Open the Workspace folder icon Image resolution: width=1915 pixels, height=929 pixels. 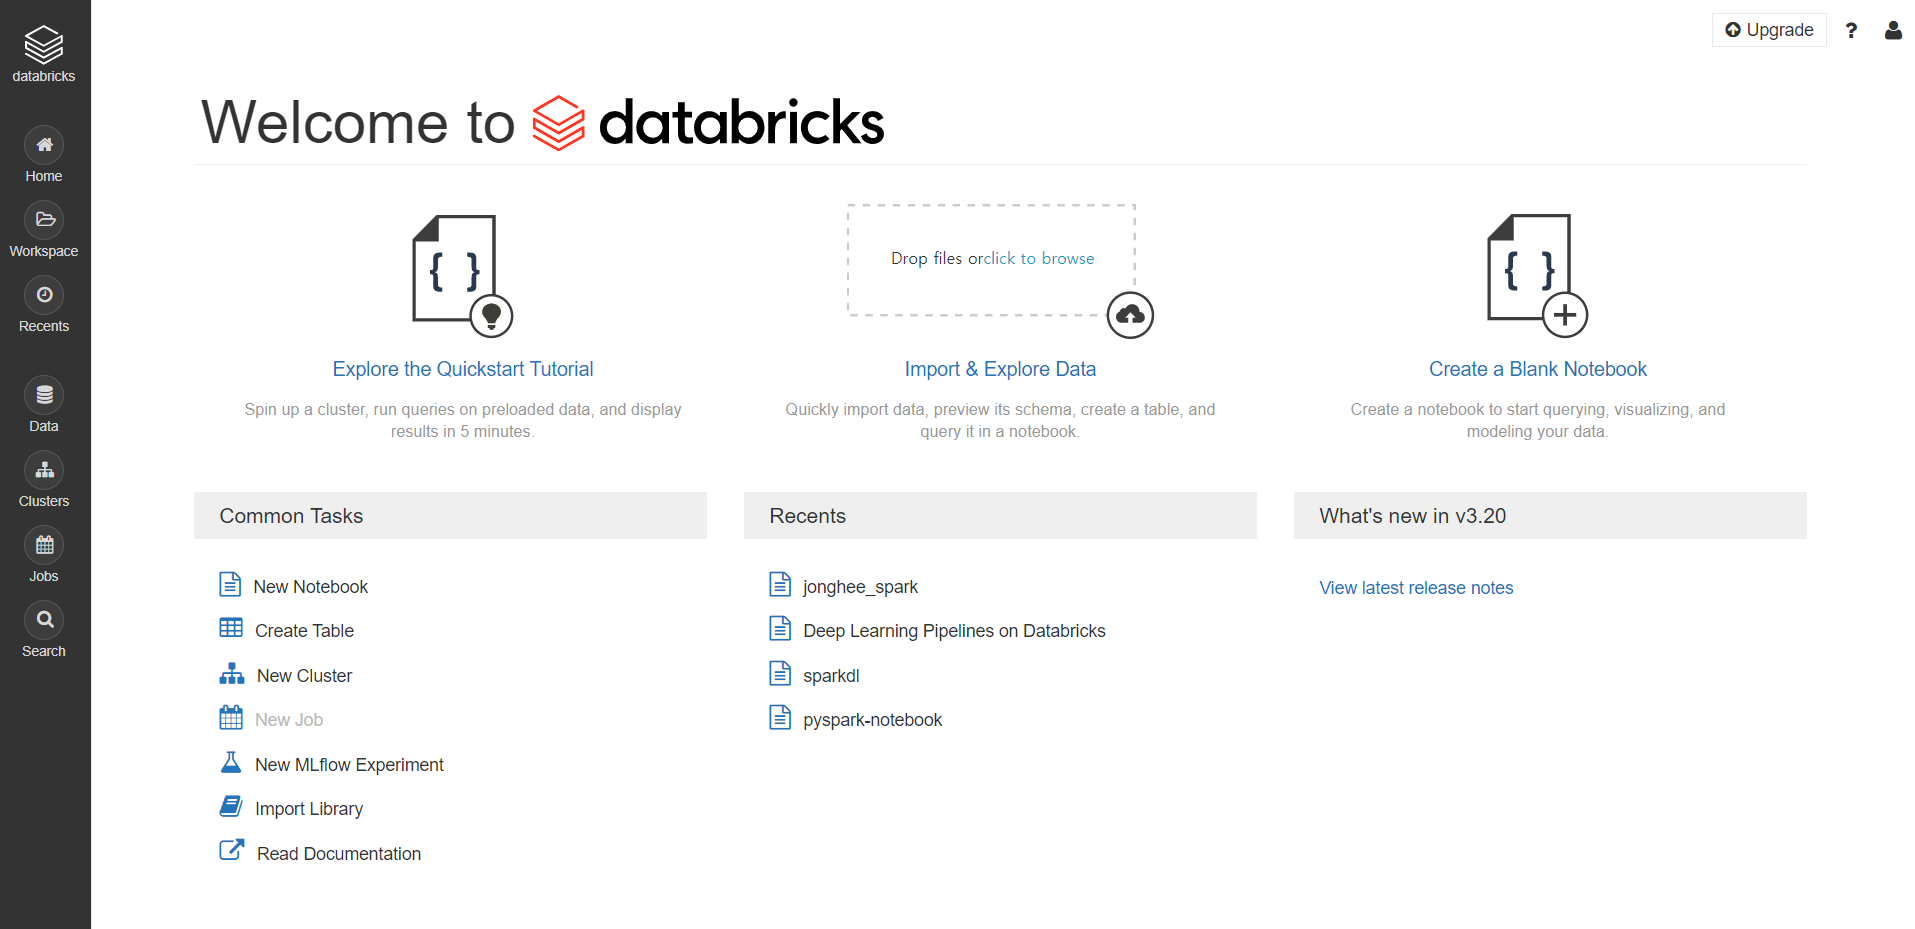tap(44, 220)
